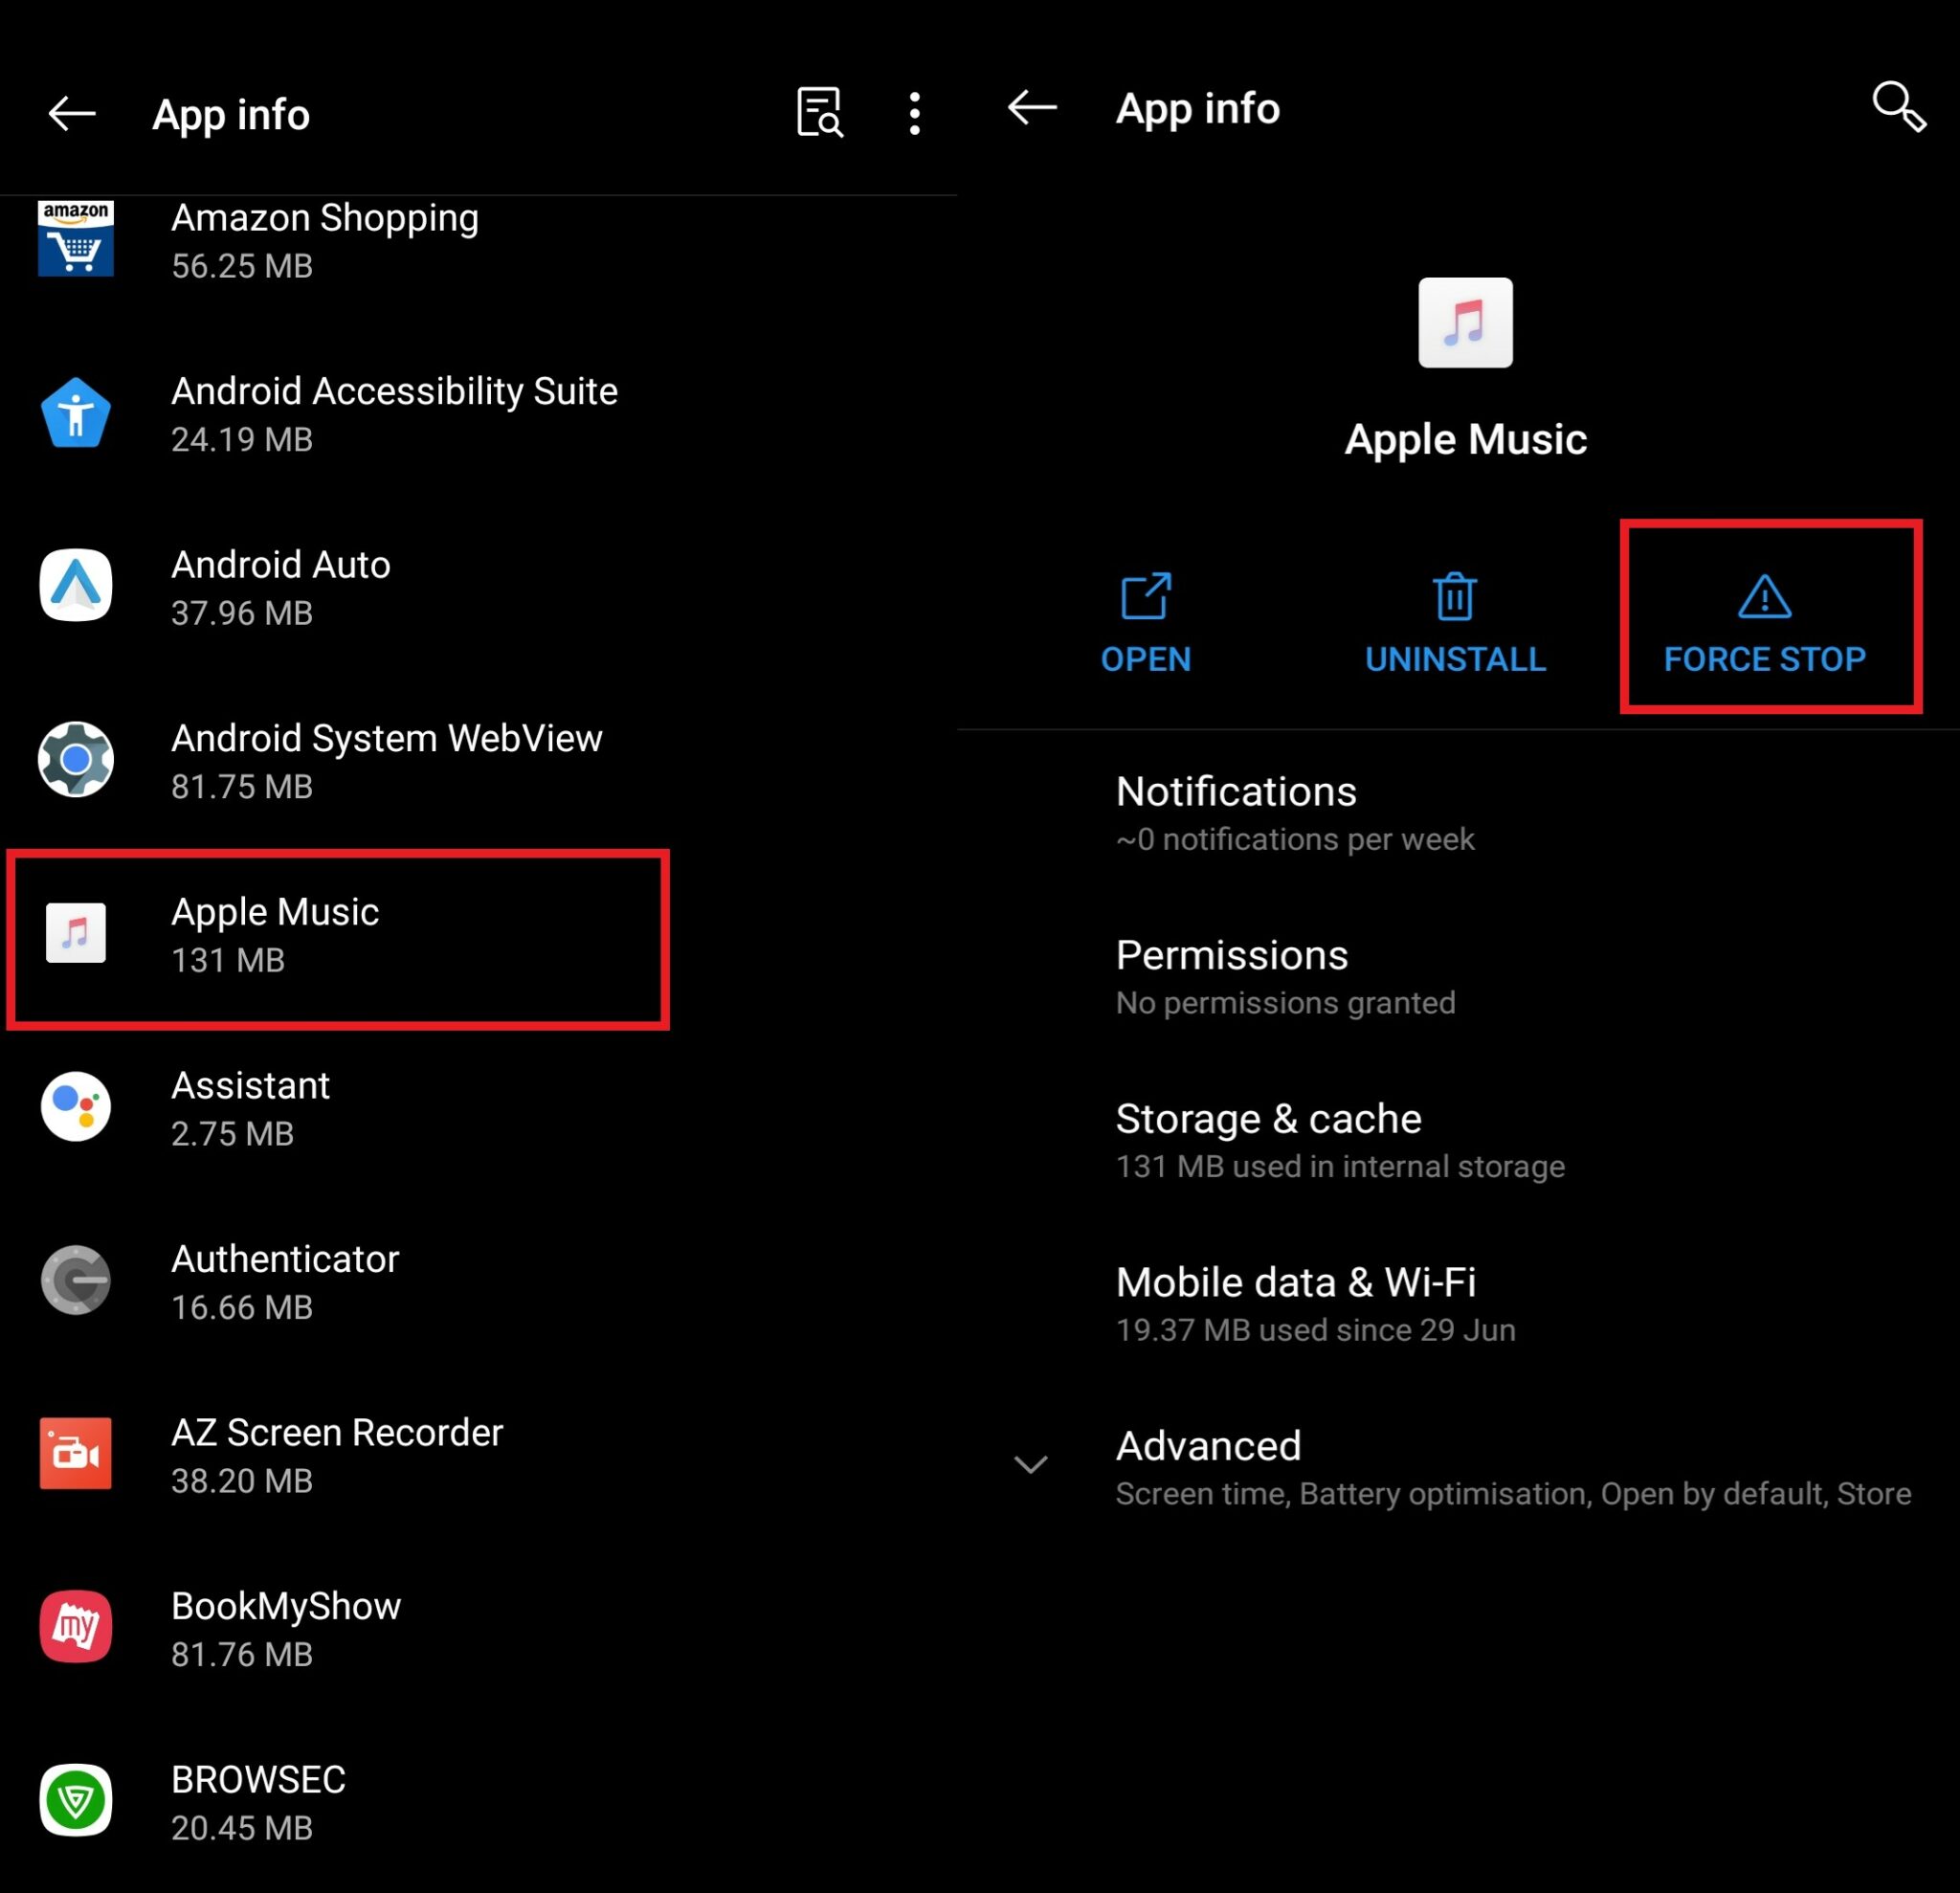Viewport: 1960px width, 1893px height.
Task: Open Apple Music app
Action: coord(1147,621)
